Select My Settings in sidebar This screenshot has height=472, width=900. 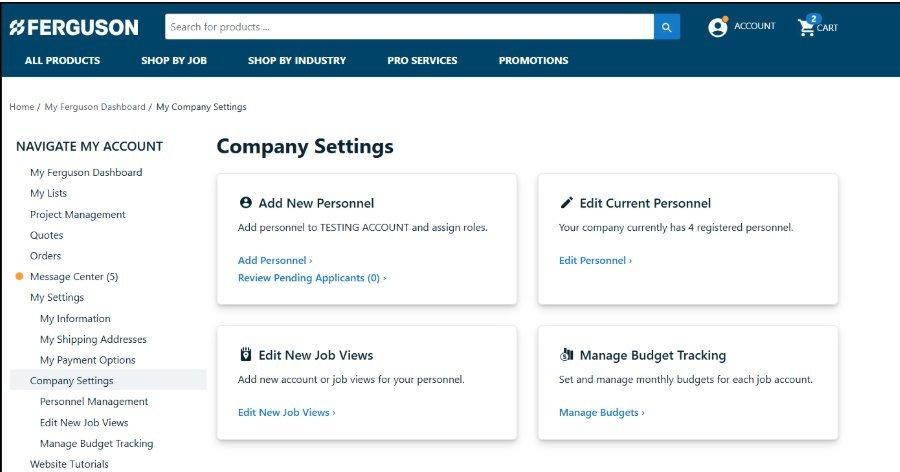click(57, 297)
